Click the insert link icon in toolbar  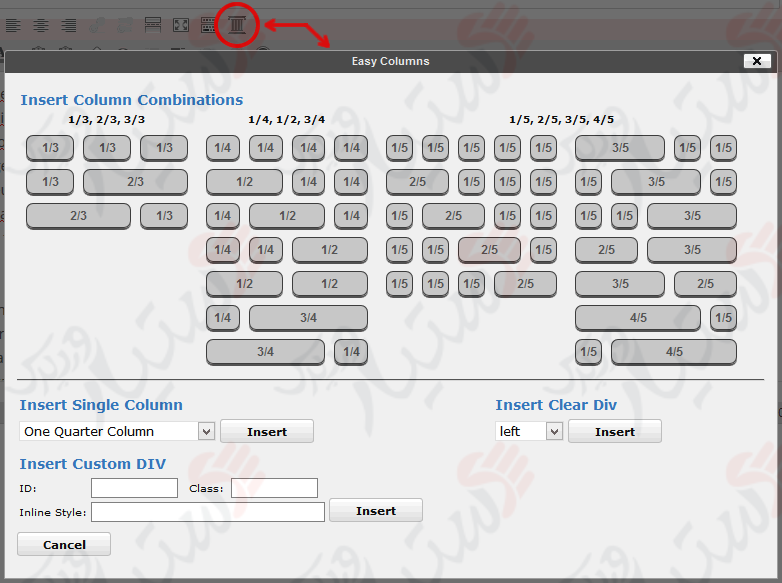click(x=97, y=25)
